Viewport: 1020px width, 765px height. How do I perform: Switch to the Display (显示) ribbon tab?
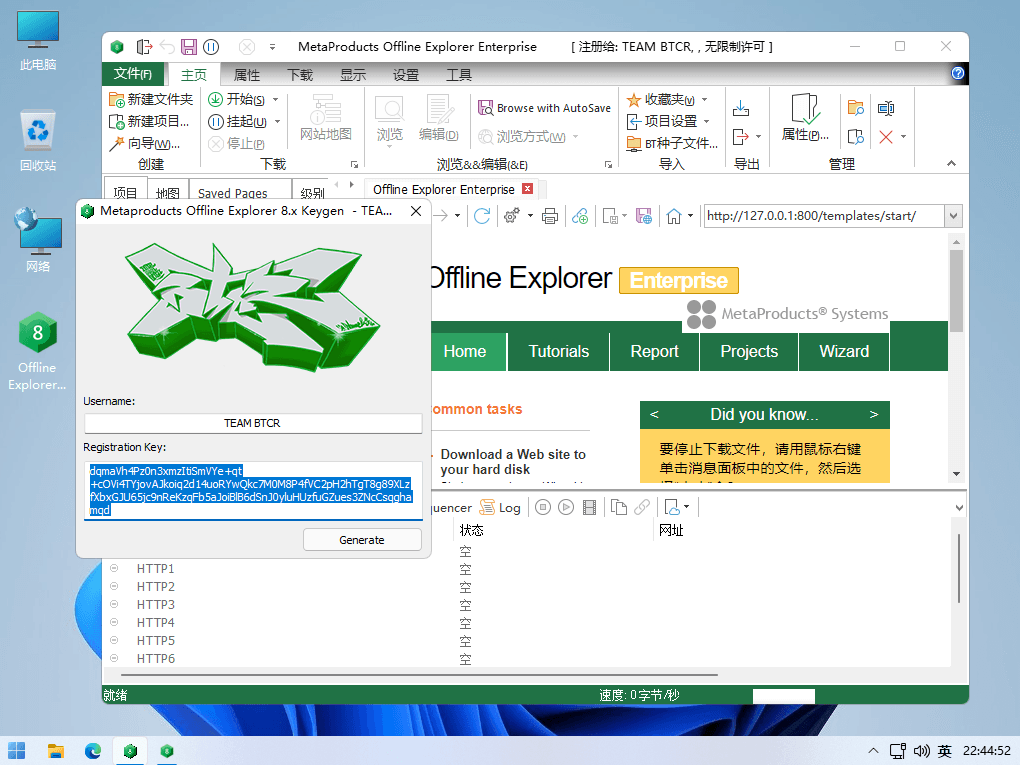pyautogui.click(x=353, y=75)
